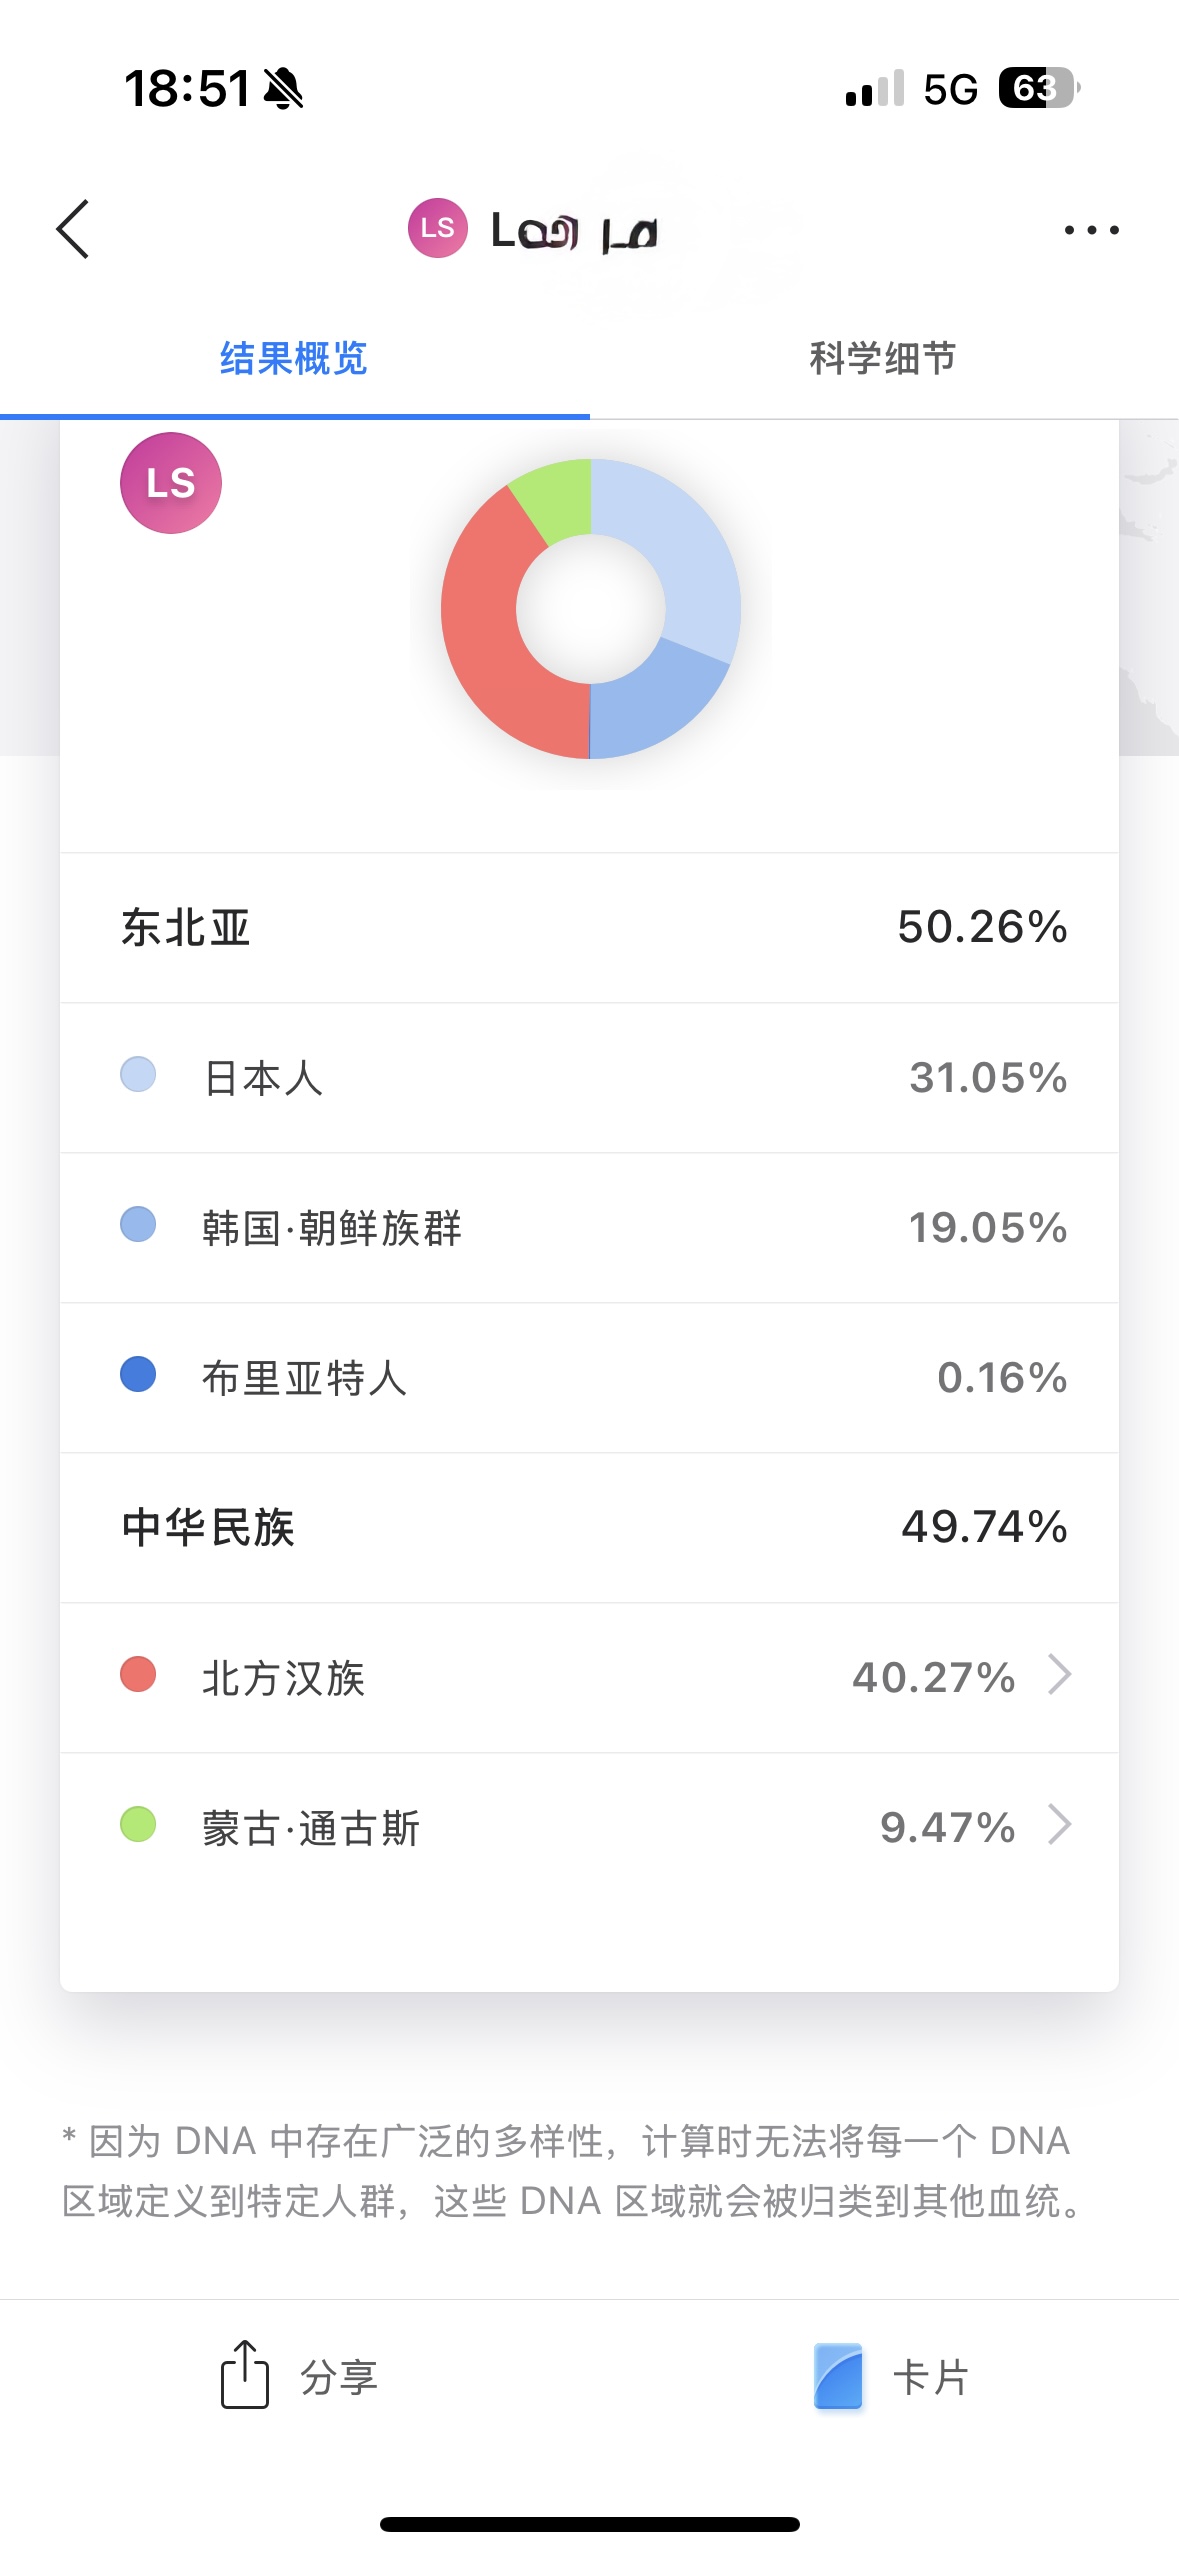Tap the 布里亚特人 dark blue color dot
This screenshot has height=2556, width=1179.
pos(138,1375)
